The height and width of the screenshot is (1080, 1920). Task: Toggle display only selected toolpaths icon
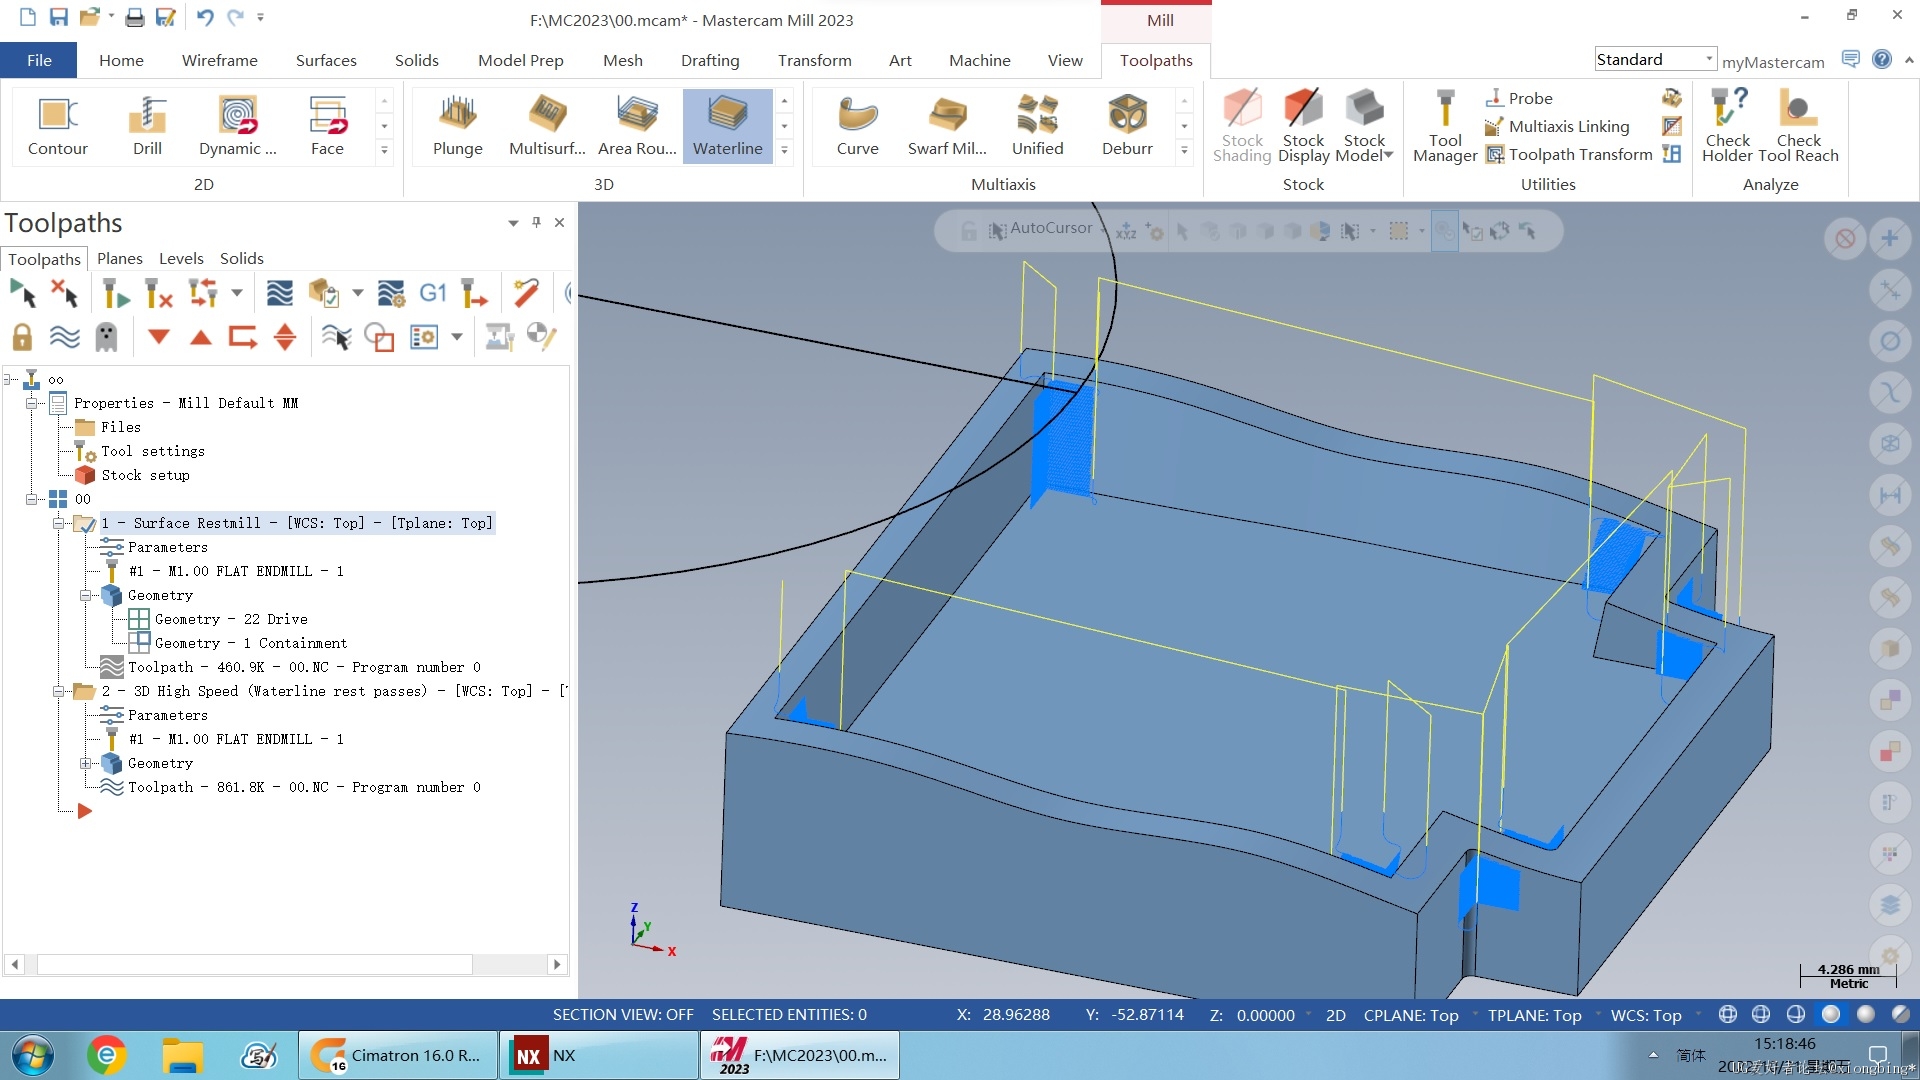[337, 337]
